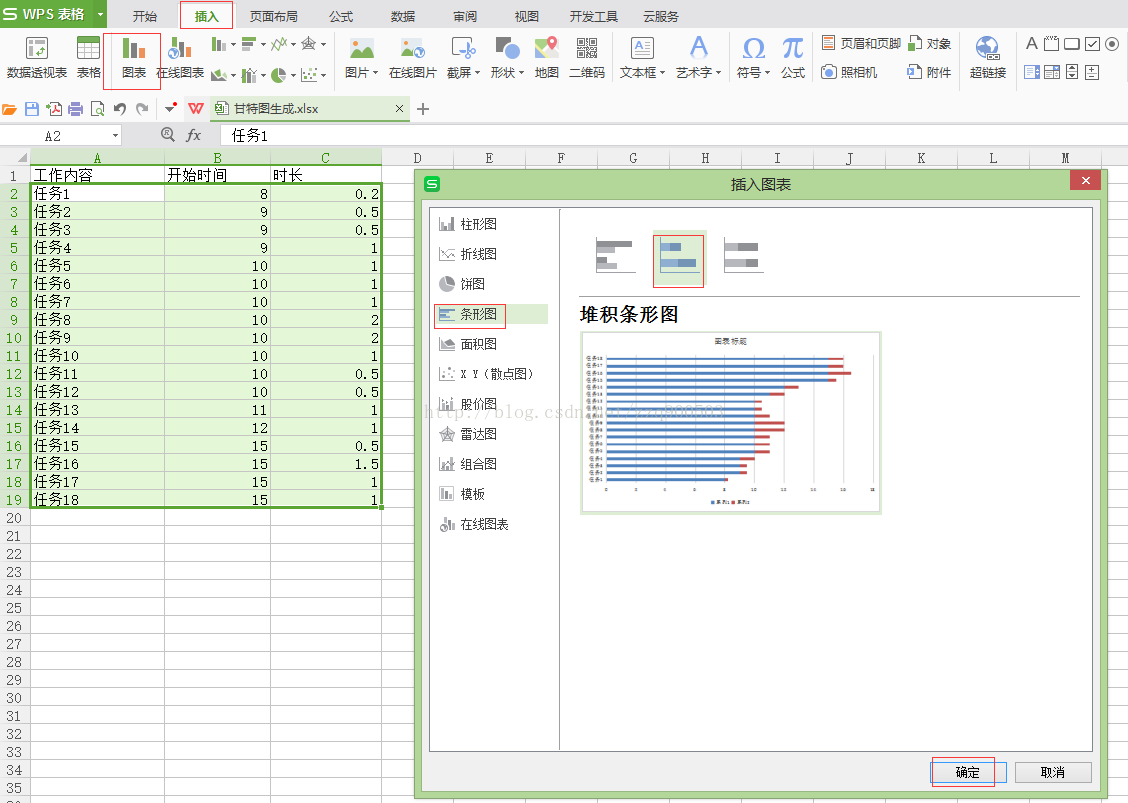Viewport: 1128px width, 803px height.
Task: Open the WPS 表格 application menu arrow
Action: pos(100,14)
